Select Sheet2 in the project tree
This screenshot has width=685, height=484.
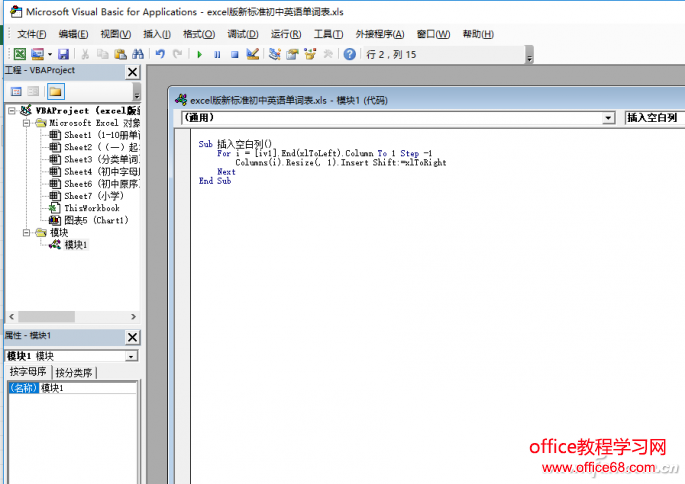pyautogui.click(x=94, y=147)
